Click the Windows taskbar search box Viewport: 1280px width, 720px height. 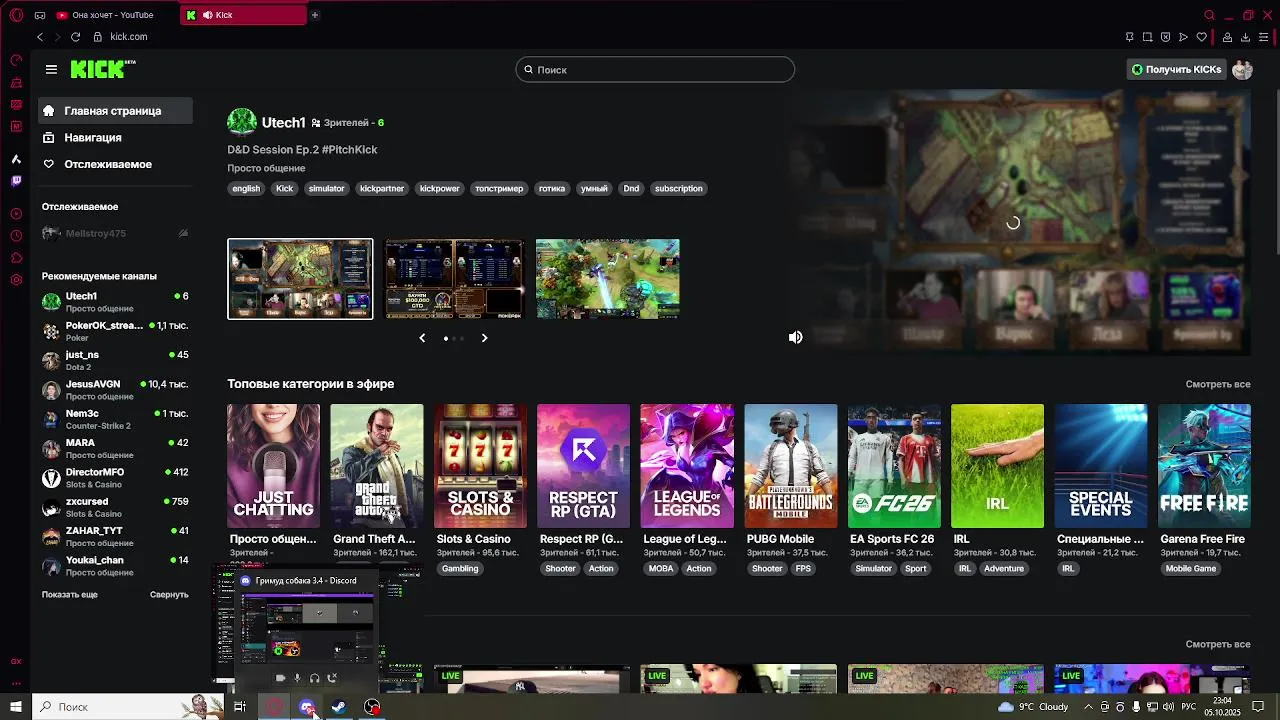(x=130, y=707)
